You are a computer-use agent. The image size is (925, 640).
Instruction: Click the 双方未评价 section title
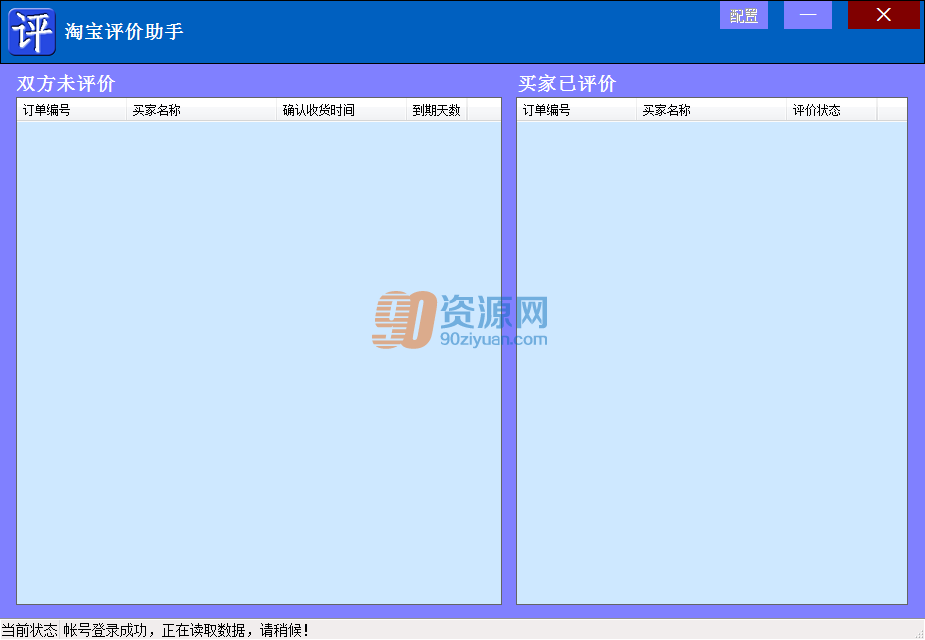click(65, 84)
